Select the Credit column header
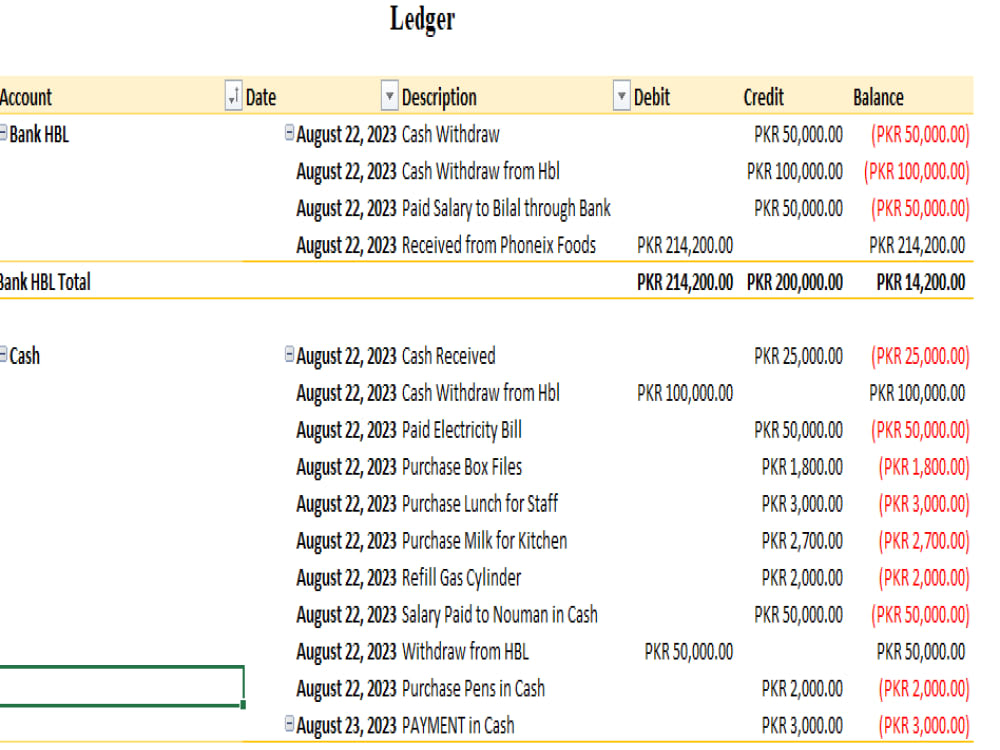This screenshot has height=750, width=1000. 763,97
